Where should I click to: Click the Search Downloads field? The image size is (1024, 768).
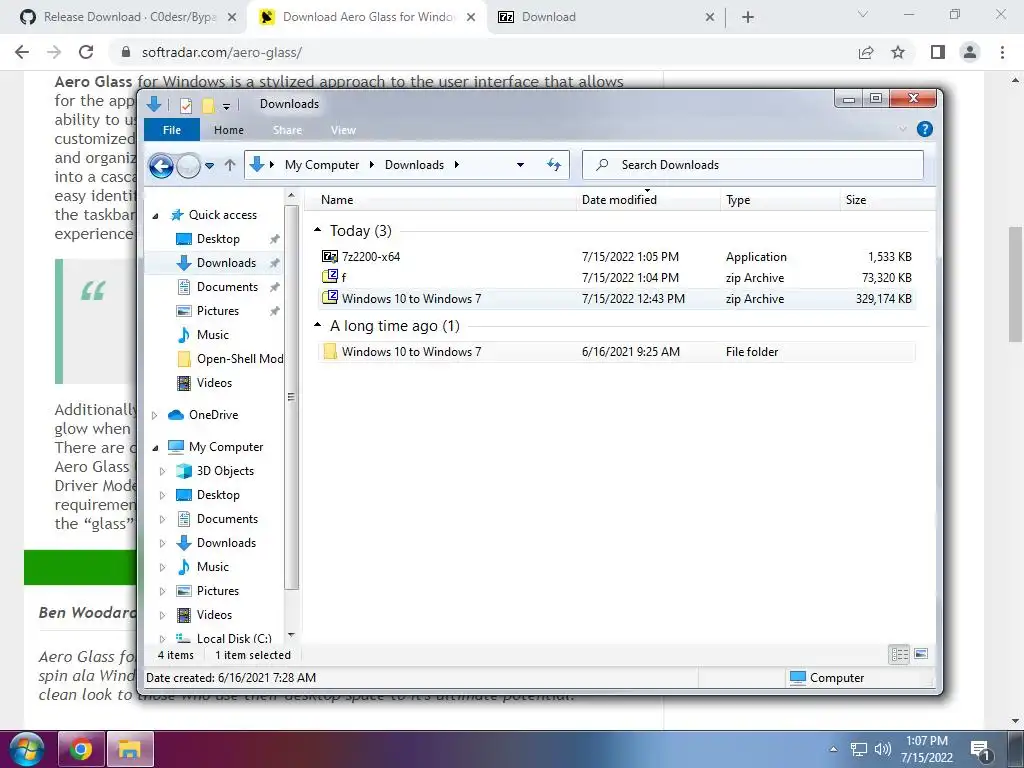click(x=752, y=165)
